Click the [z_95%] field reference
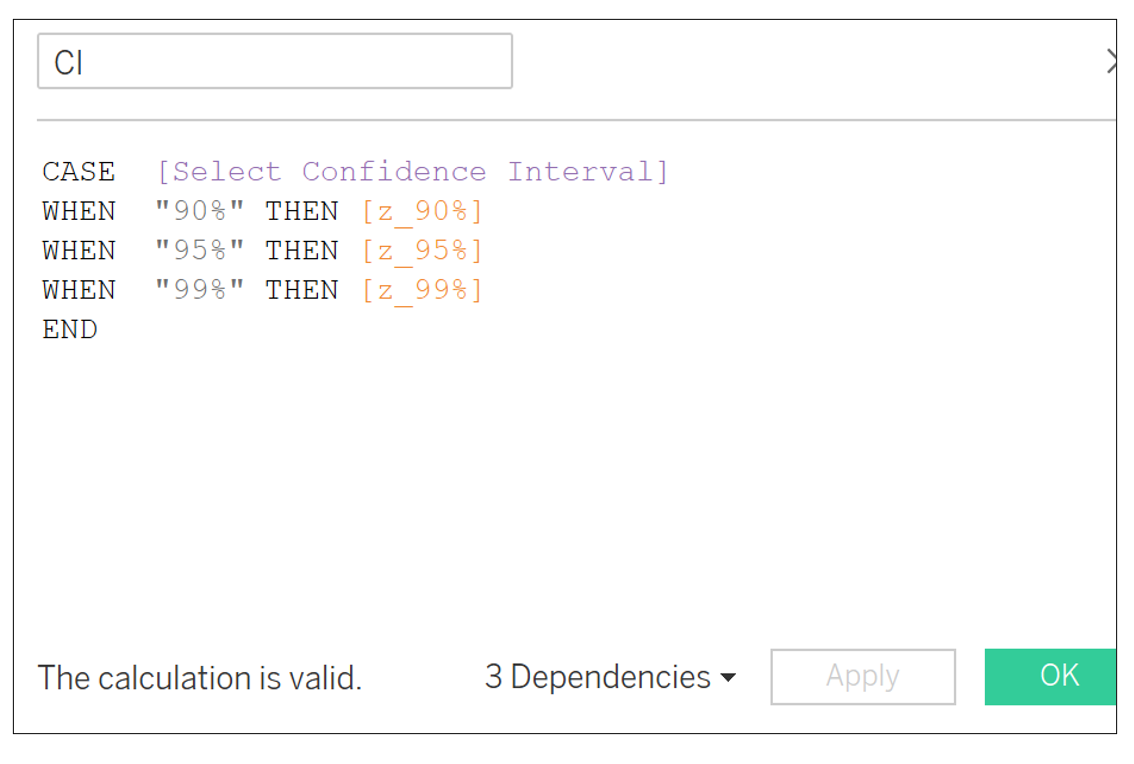 [422, 250]
